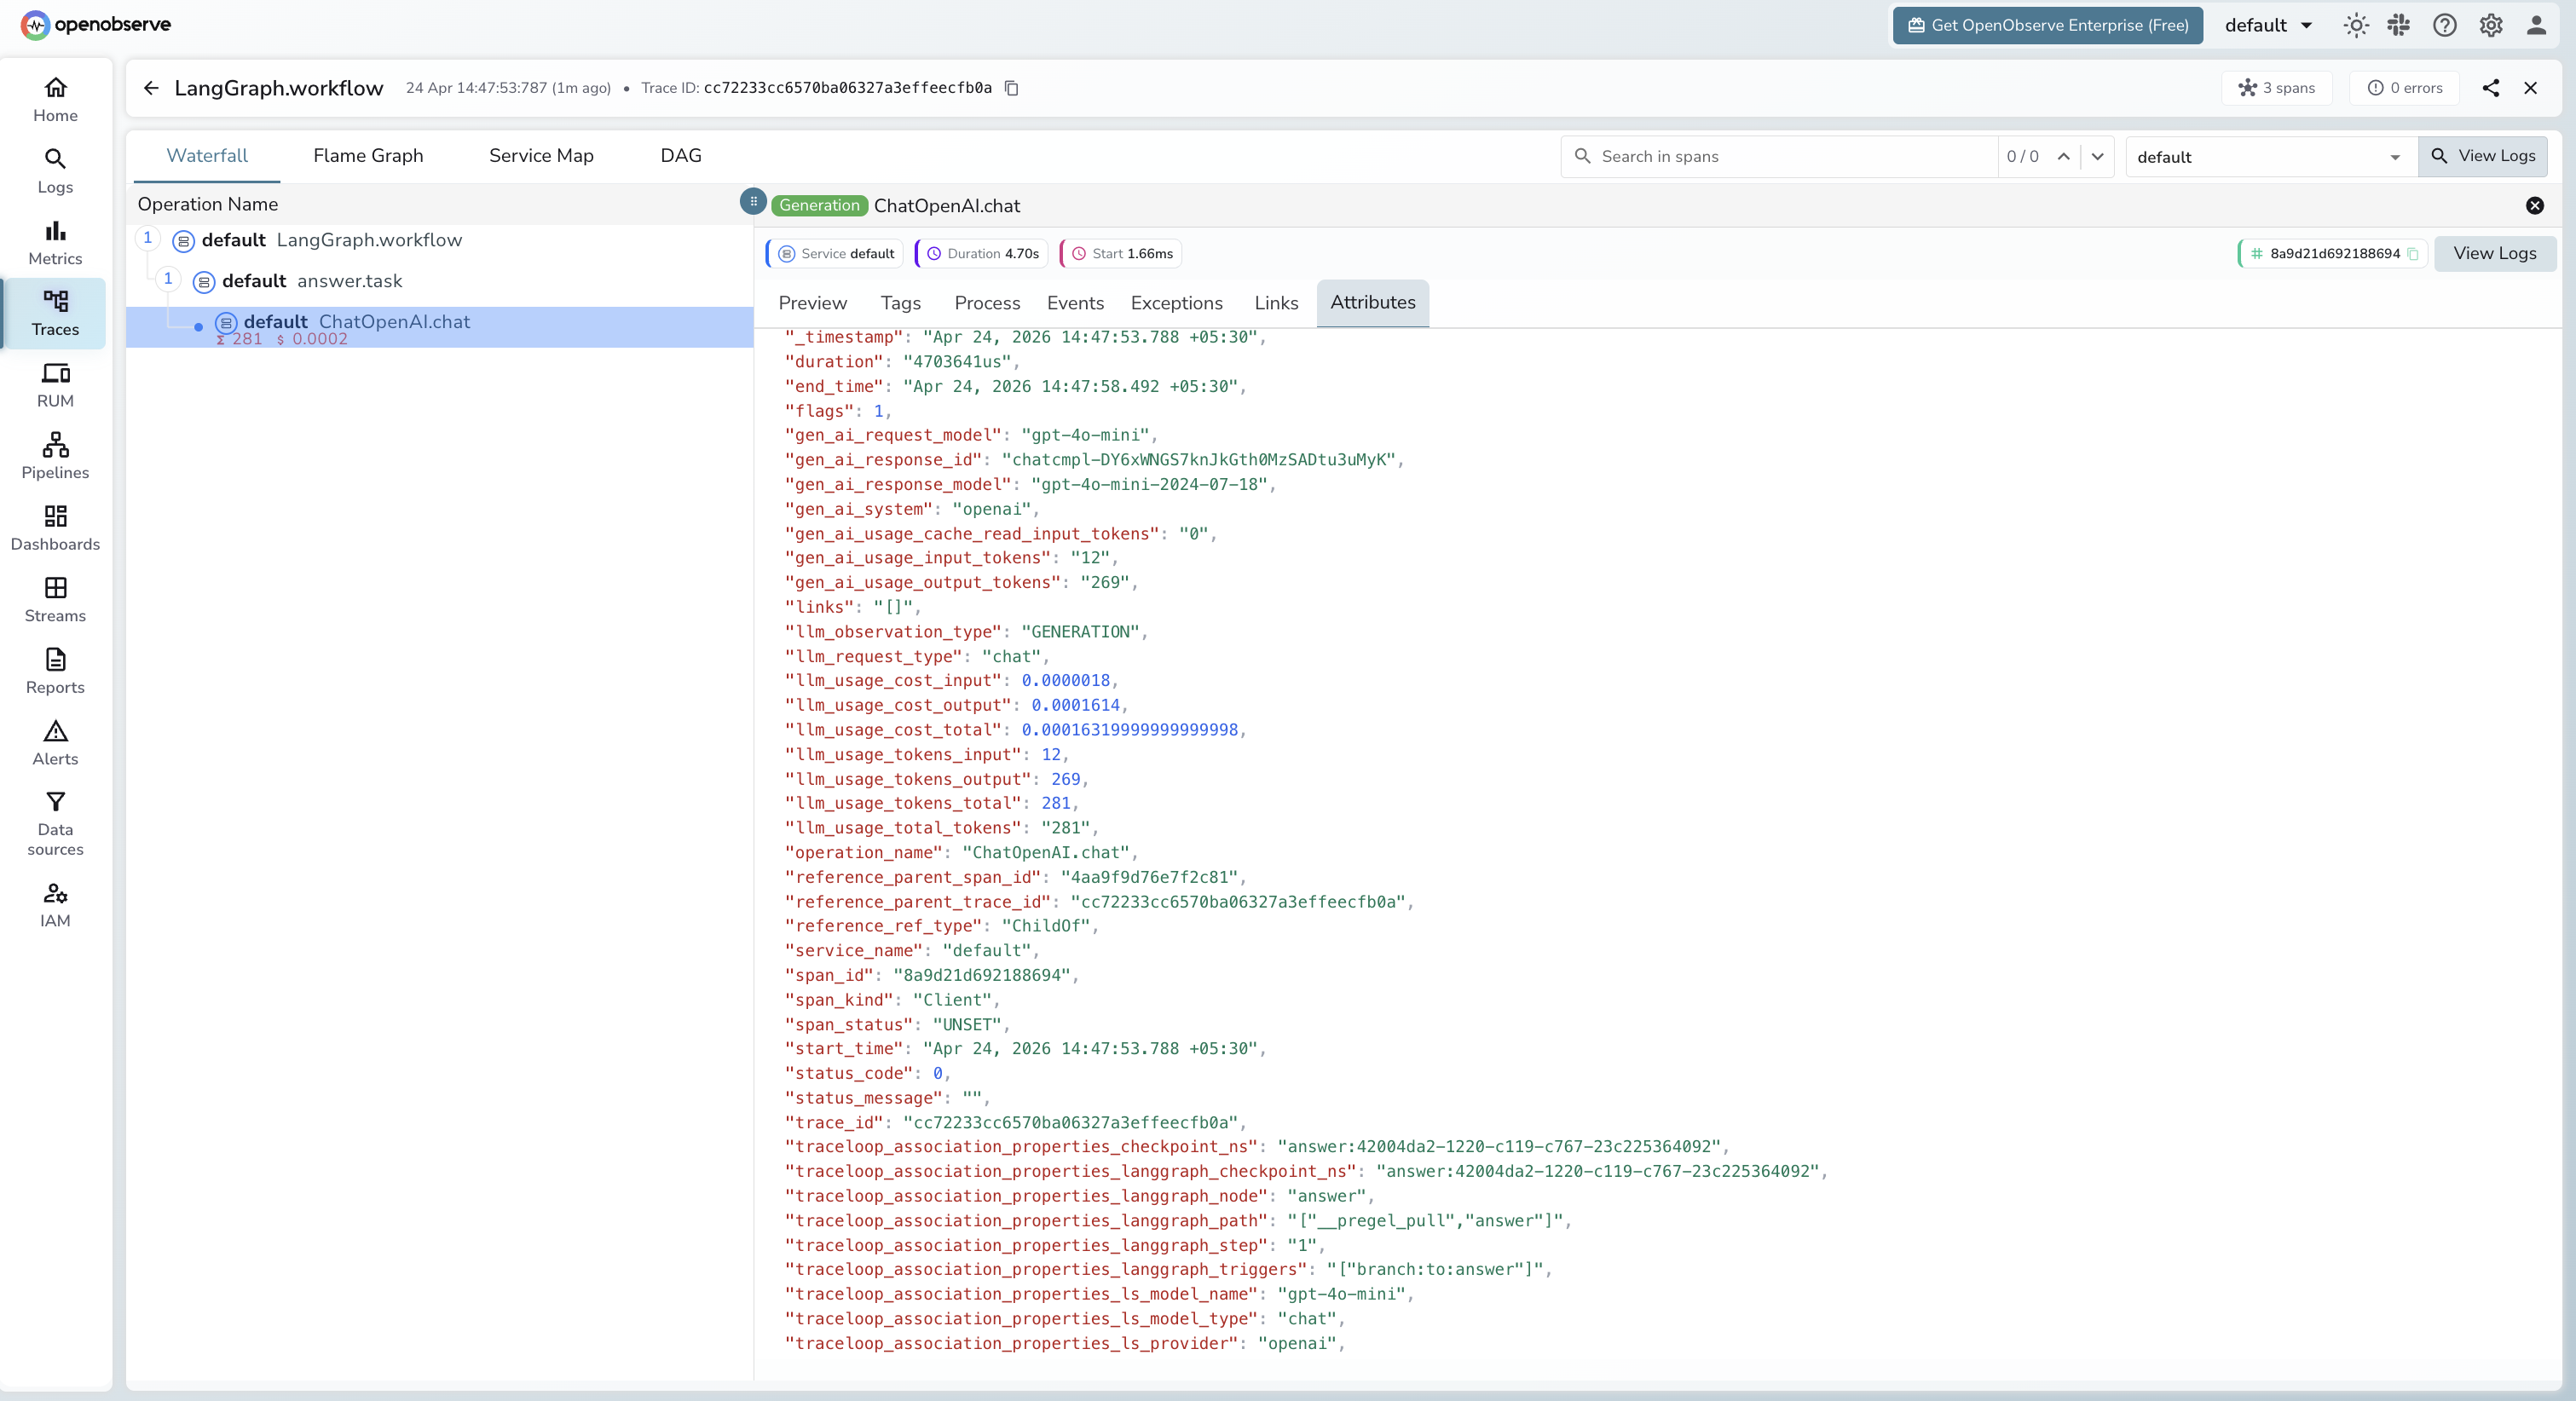Open the Logs section in the sidebar

coord(55,170)
